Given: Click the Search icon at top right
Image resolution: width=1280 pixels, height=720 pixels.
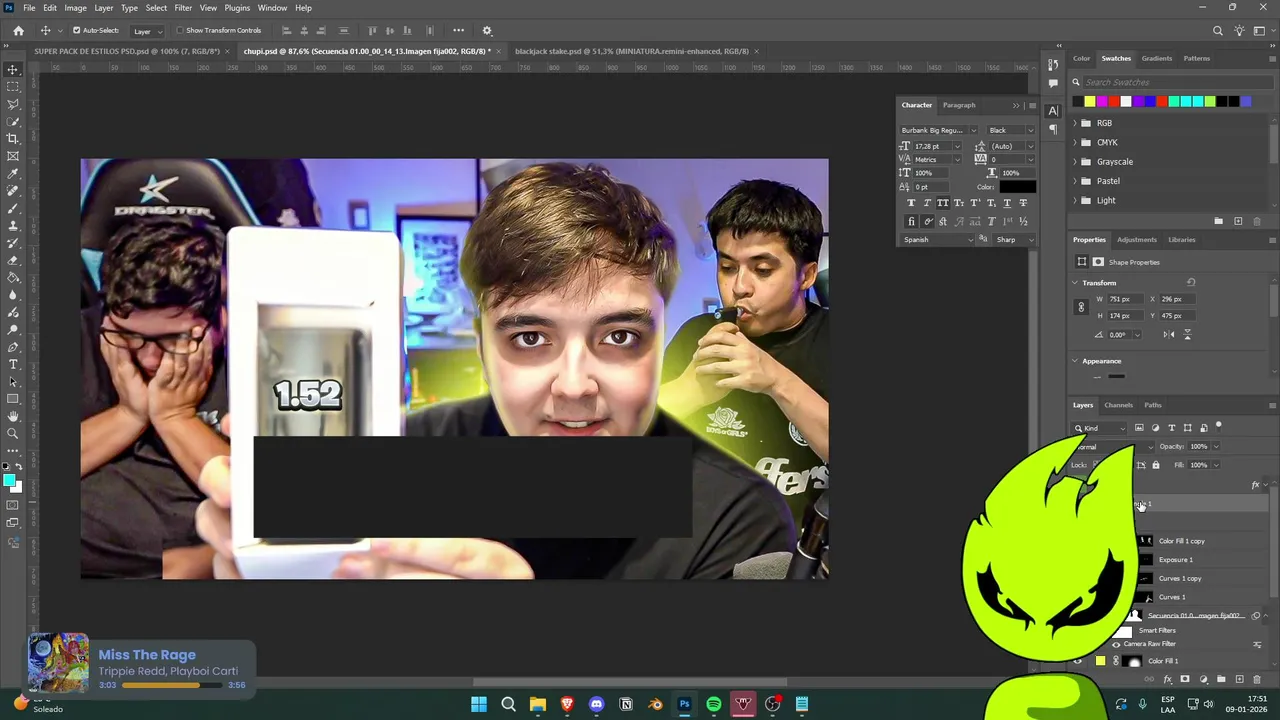Looking at the screenshot, I should [1217, 31].
